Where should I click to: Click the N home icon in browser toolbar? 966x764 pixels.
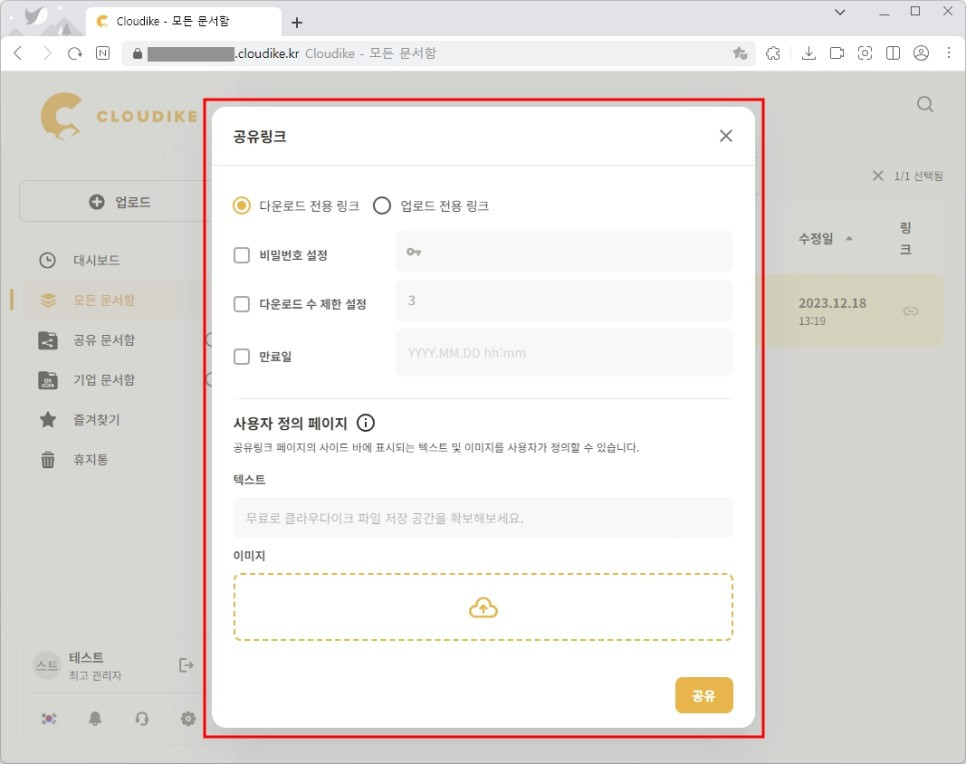click(103, 53)
